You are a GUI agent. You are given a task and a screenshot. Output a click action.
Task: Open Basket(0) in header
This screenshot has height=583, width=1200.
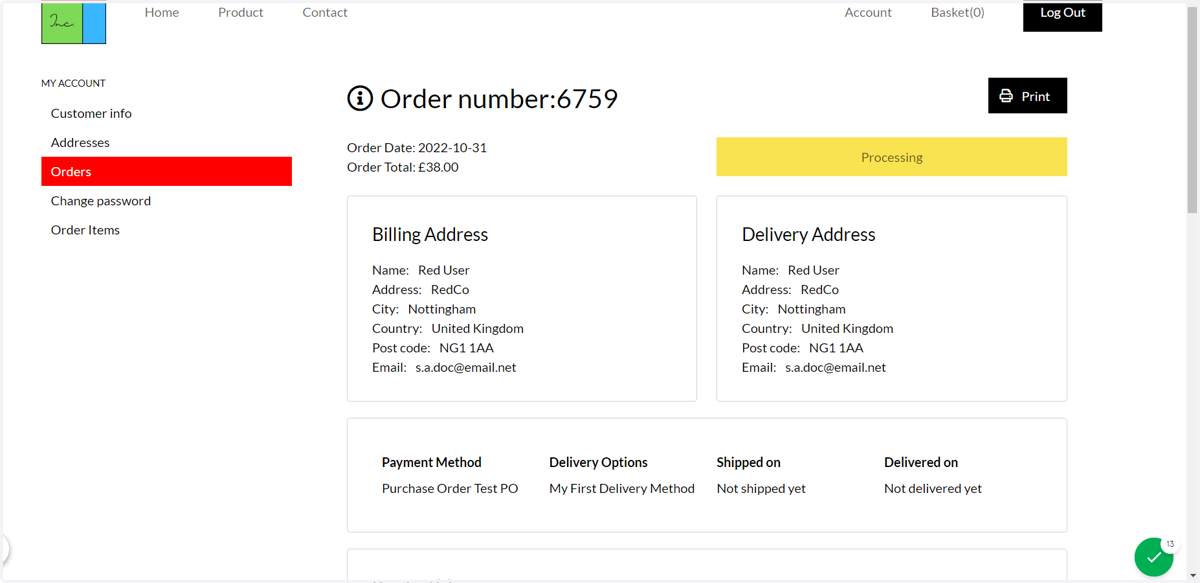tap(957, 12)
